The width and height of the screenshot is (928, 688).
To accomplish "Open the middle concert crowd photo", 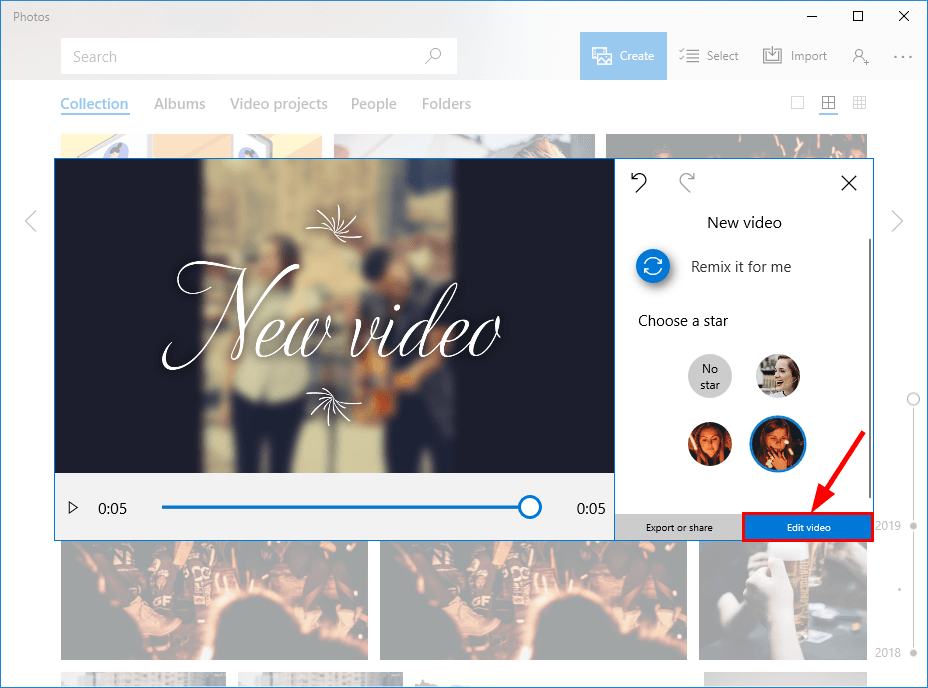I will pyautogui.click(x=533, y=600).
